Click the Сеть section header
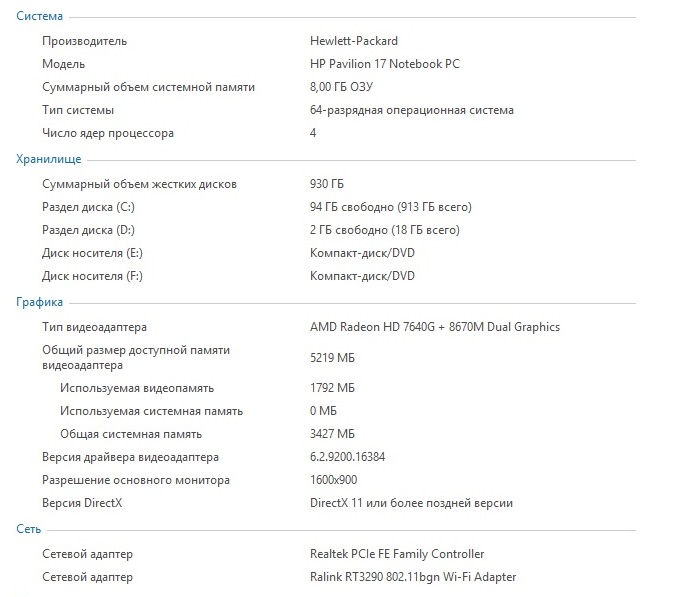Screen dimensions: 690x597 (x=29, y=529)
